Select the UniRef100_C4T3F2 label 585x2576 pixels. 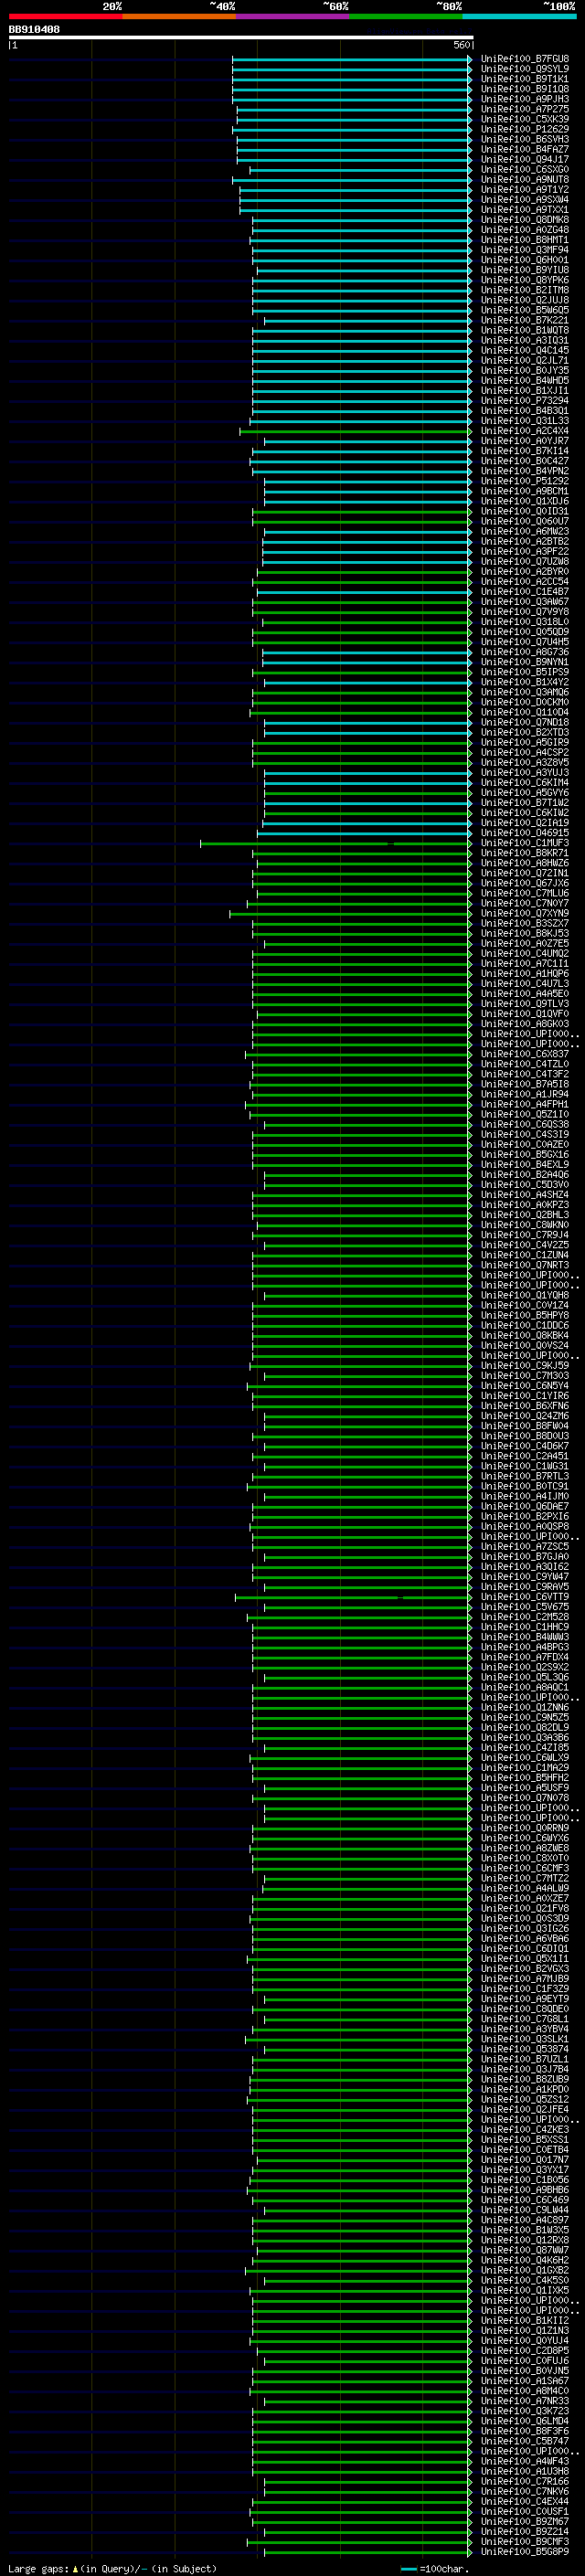coord(524,1075)
